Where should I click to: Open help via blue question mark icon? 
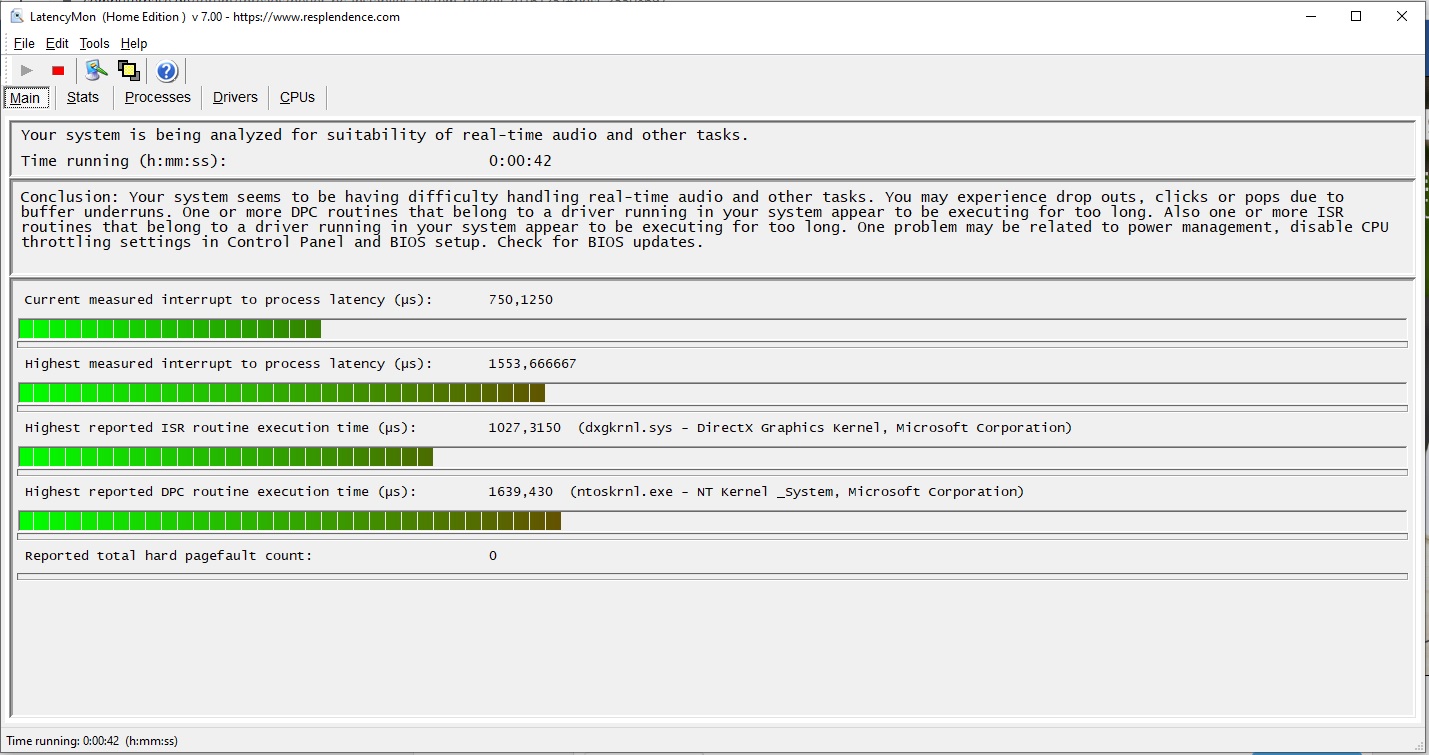tap(167, 71)
